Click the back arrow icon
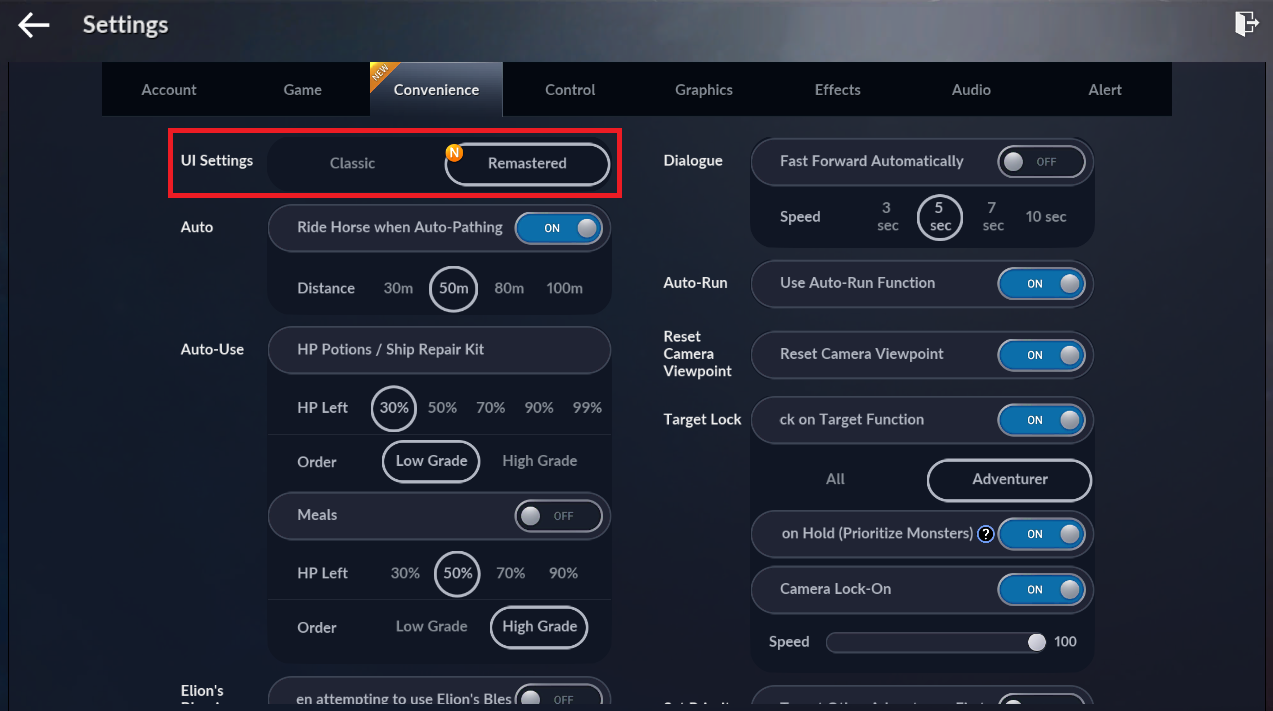The height and width of the screenshot is (711, 1273). click(x=33, y=25)
